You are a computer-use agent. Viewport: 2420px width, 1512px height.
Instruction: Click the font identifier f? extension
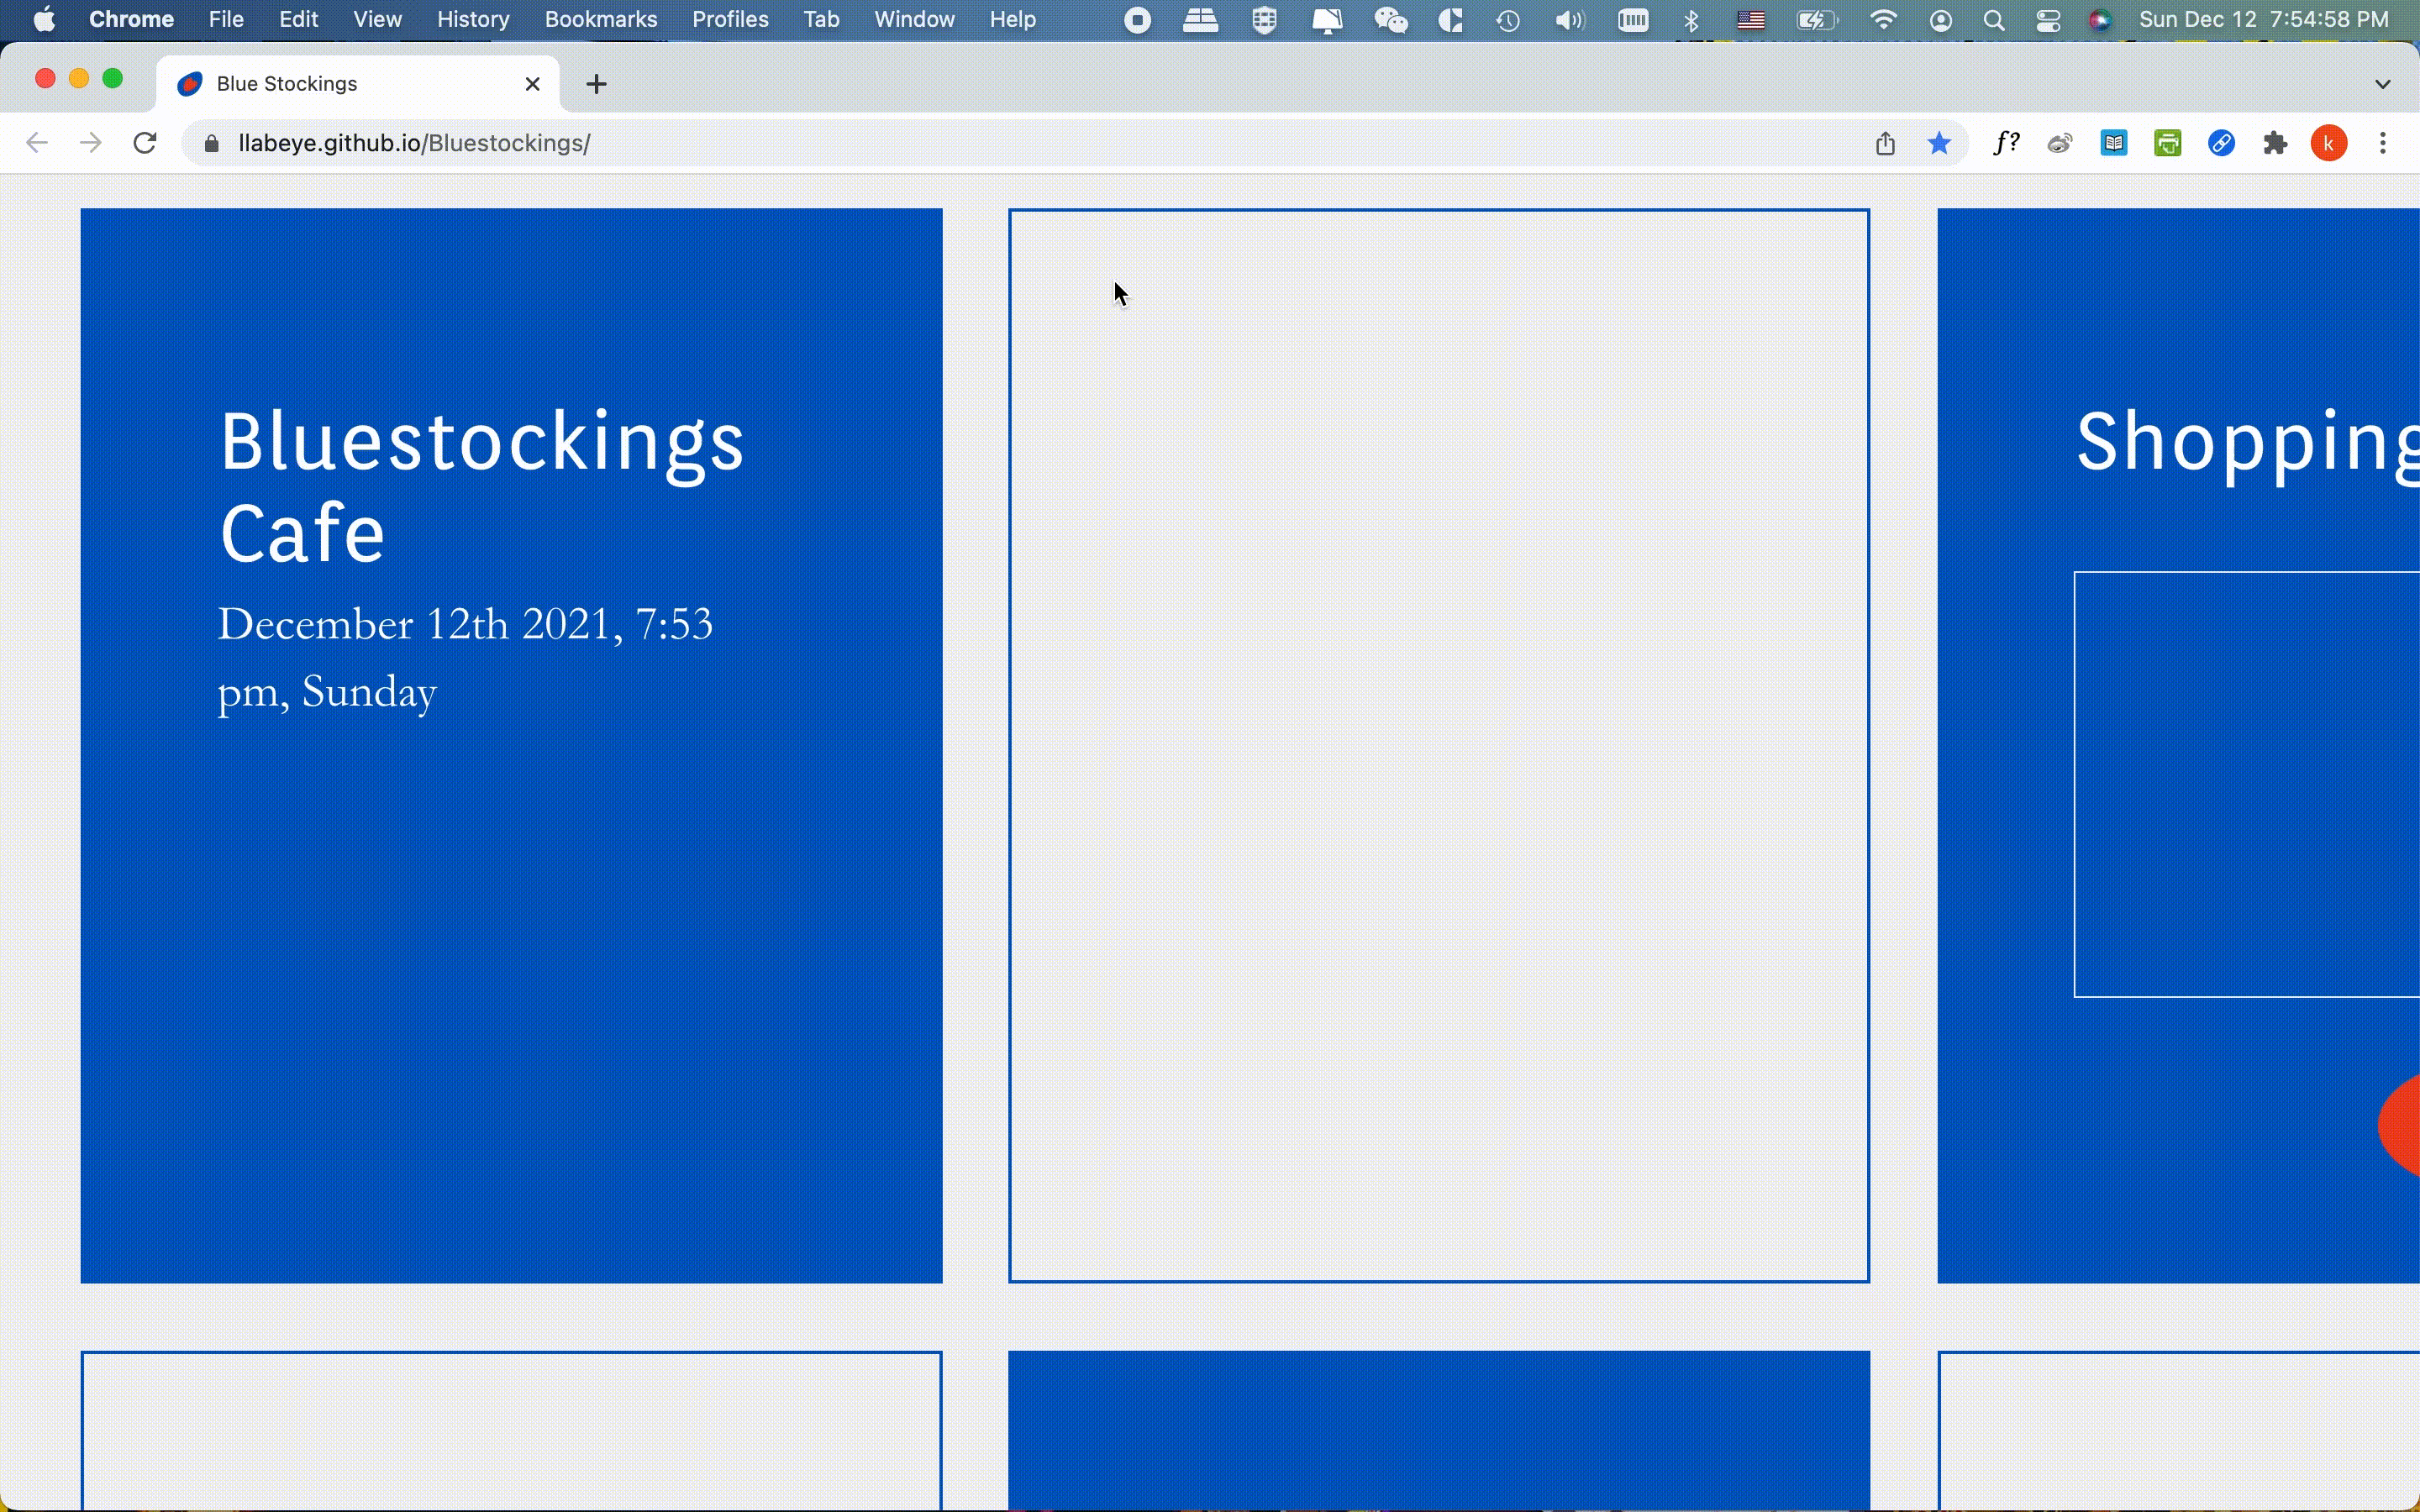click(x=2005, y=143)
